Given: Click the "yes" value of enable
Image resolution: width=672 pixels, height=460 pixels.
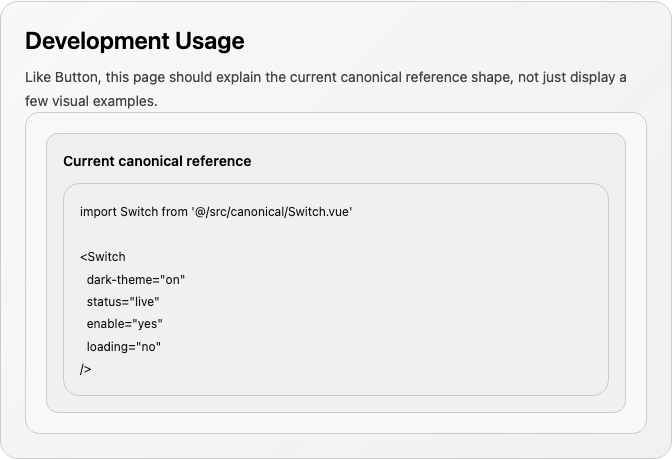Looking at the screenshot, I should coord(147,324).
